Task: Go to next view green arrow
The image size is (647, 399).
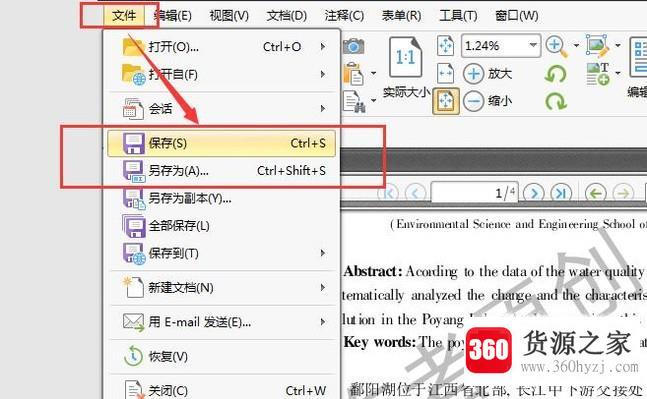Action: pos(623,193)
